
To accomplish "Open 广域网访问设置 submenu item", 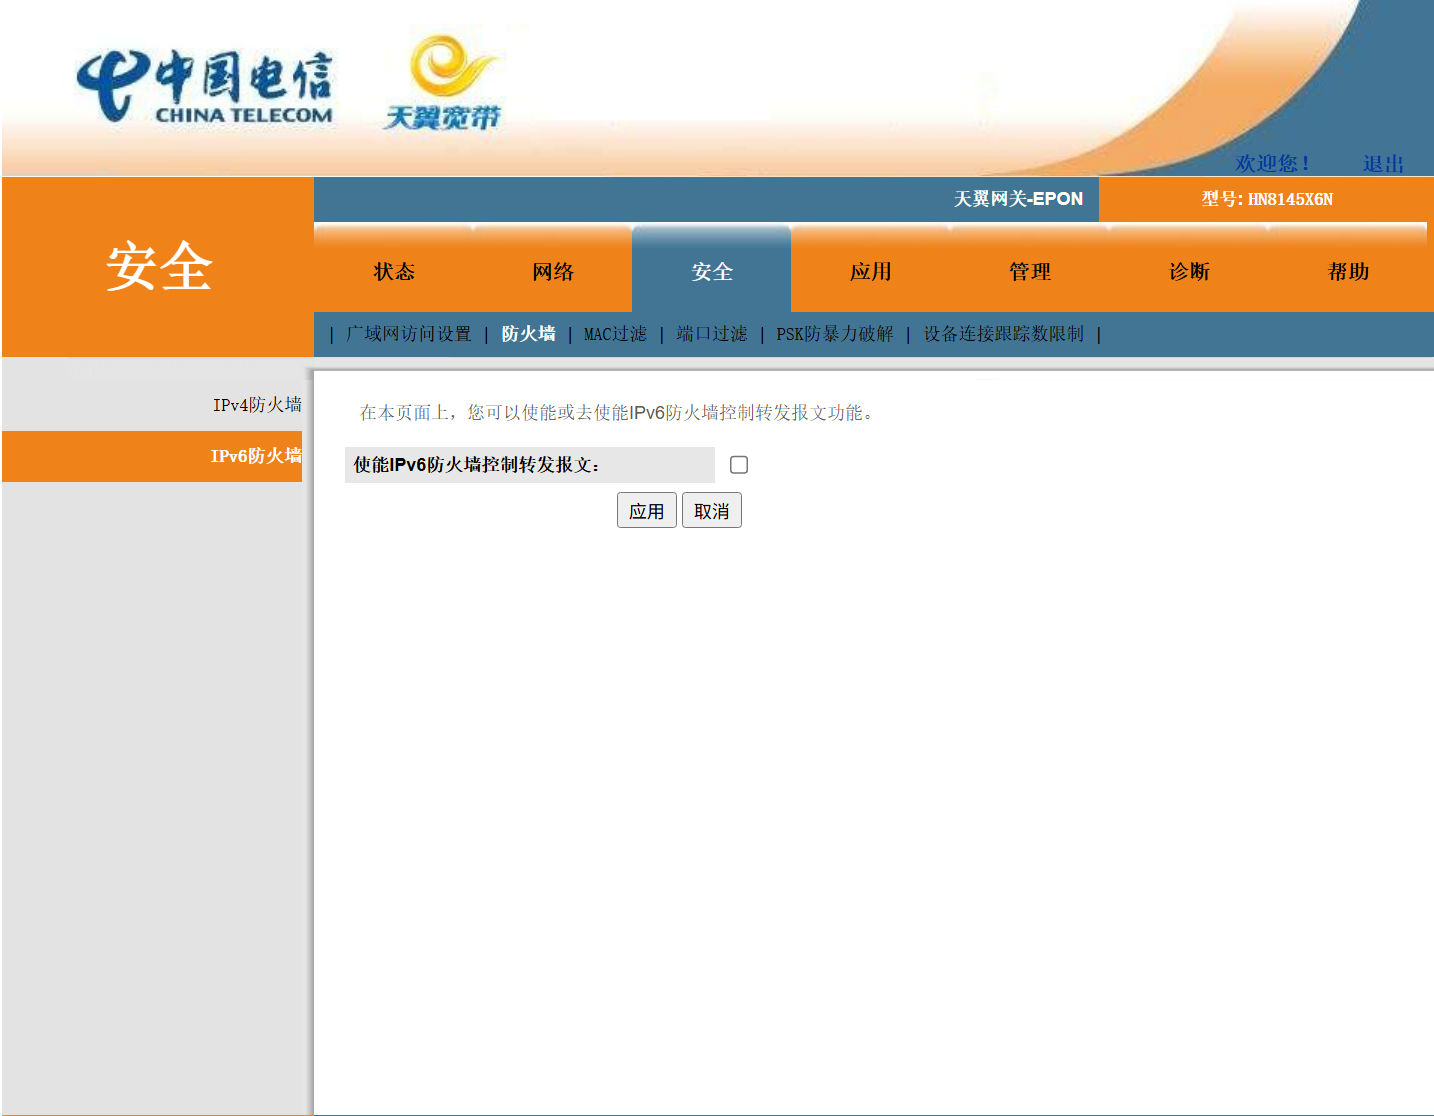I will pyautogui.click(x=408, y=334).
